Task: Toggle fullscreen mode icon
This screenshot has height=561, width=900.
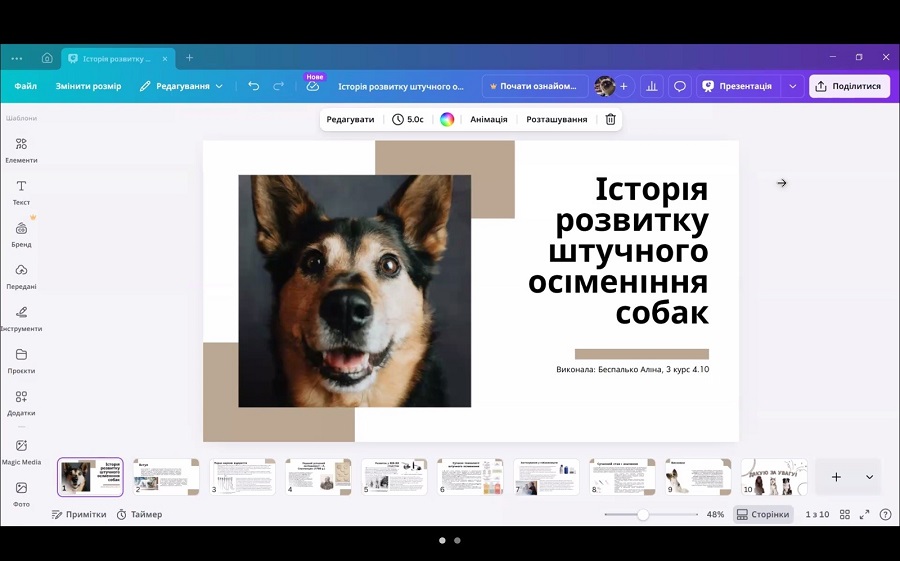Action: [x=864, y=514]
